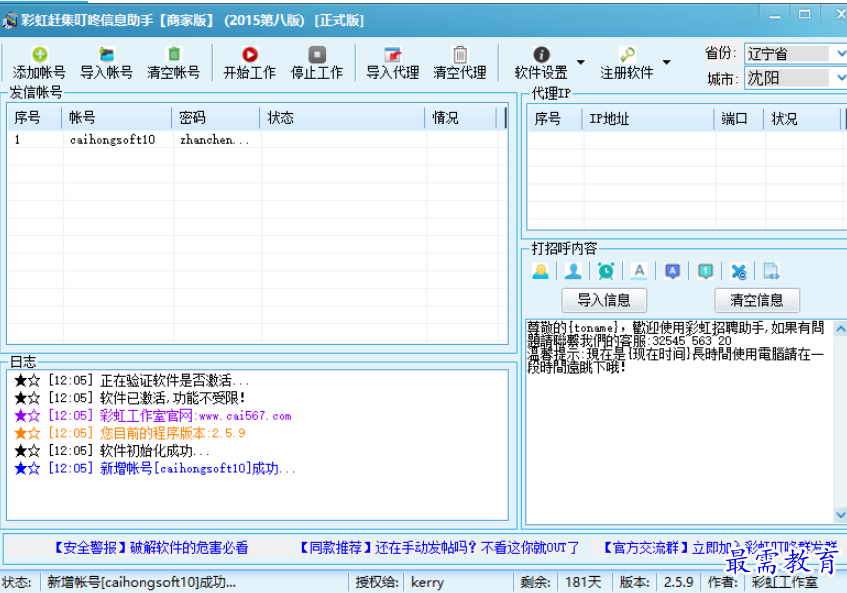Start work with 开始工作 button
Viewport: 847px width, 593px height.
pyautogui.click(x=249, y=56)
